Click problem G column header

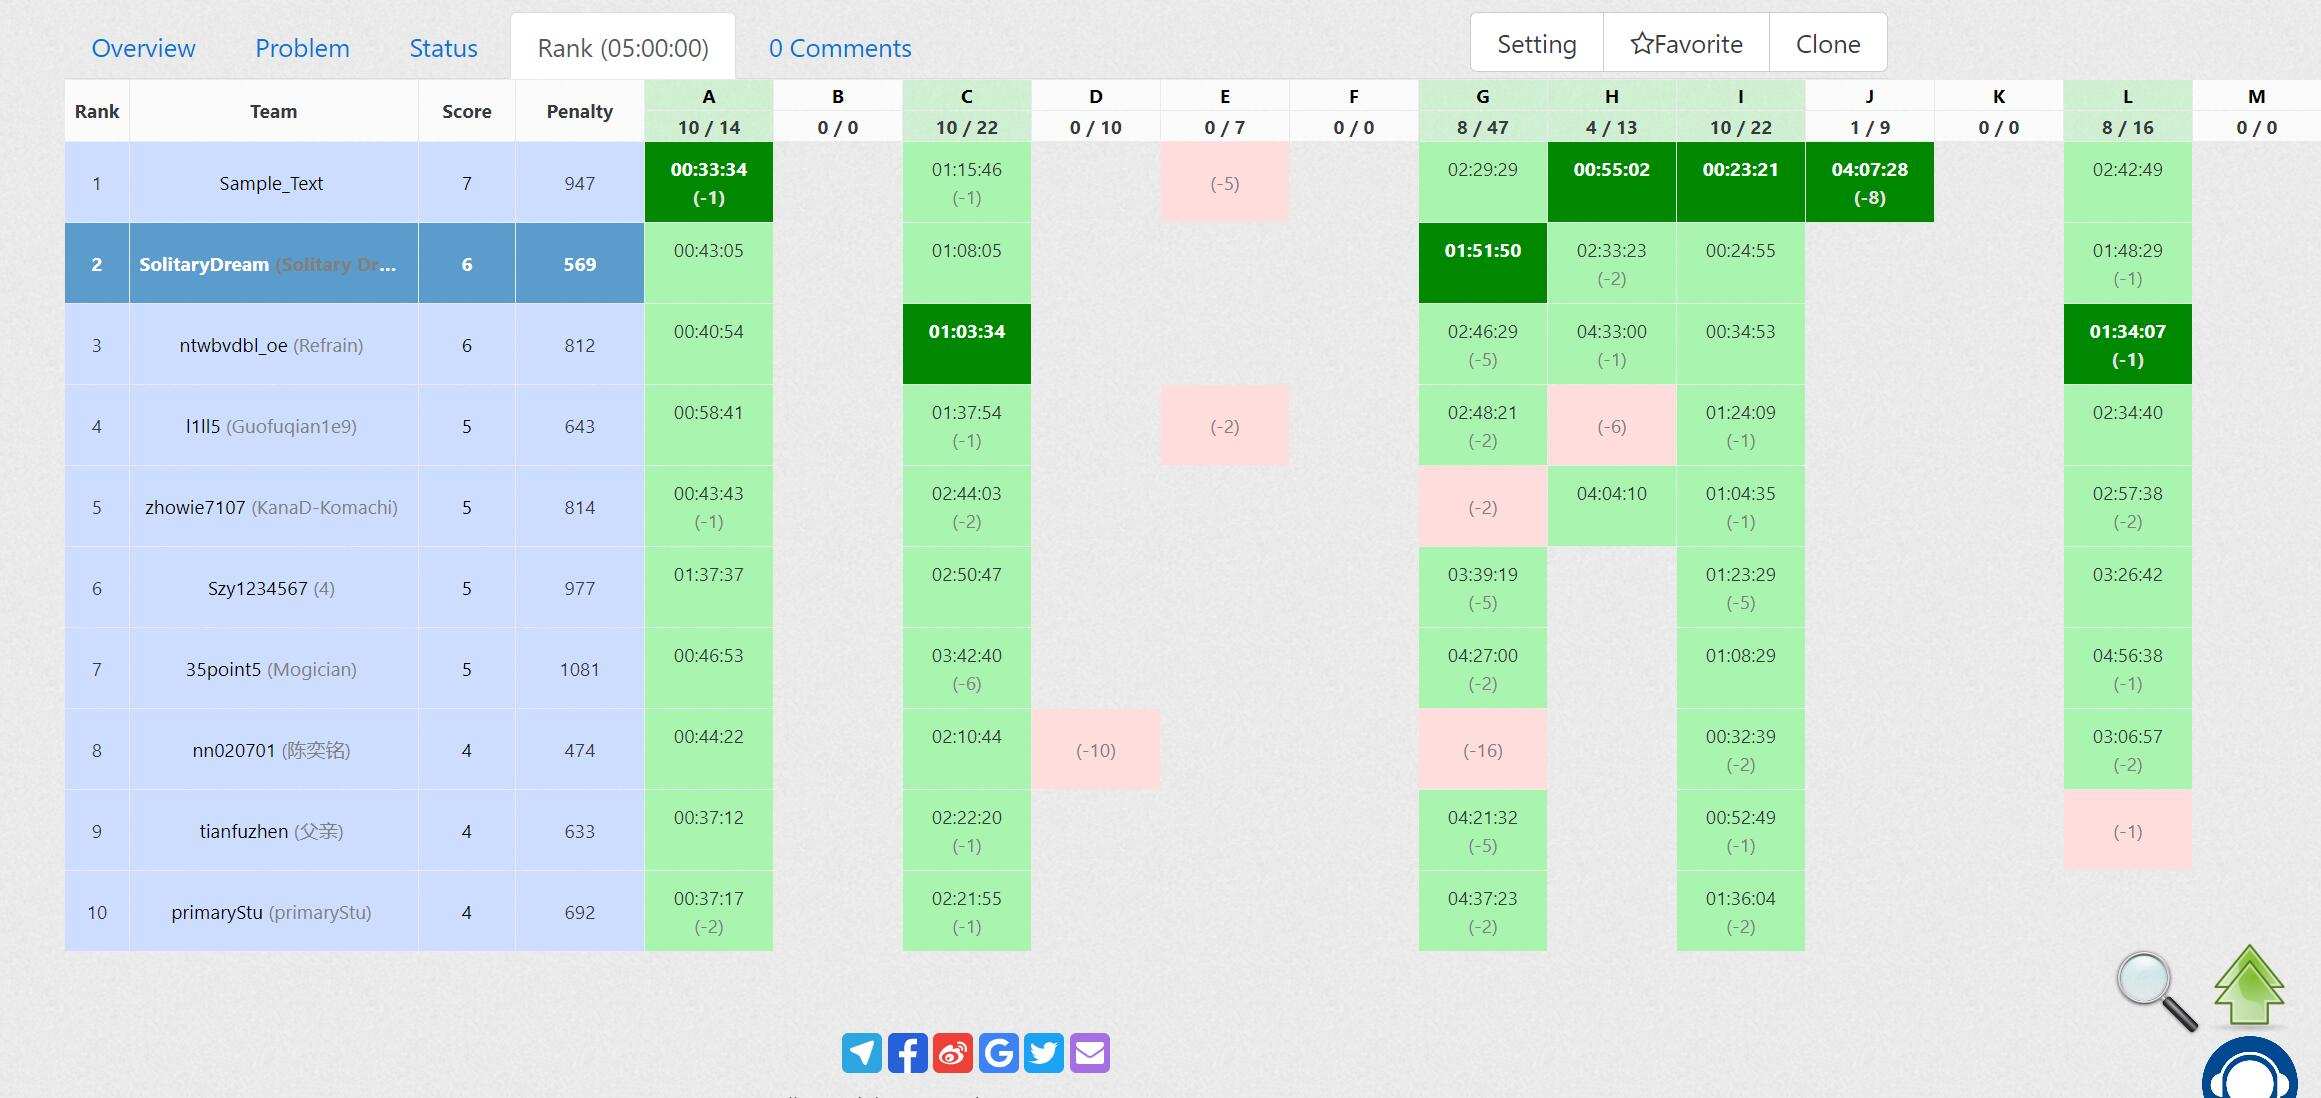[1482, 97]
